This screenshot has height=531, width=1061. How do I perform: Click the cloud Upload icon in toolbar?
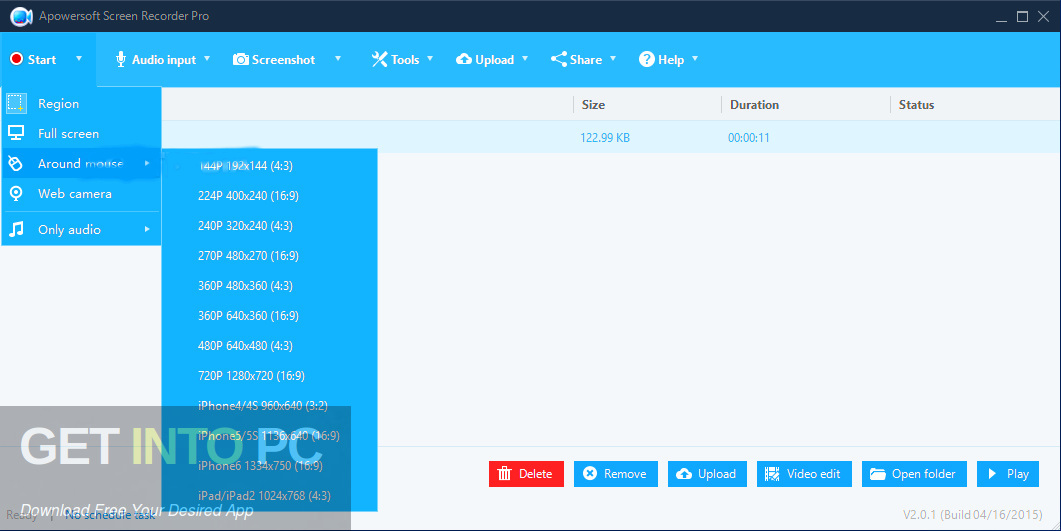click(464, 60)
